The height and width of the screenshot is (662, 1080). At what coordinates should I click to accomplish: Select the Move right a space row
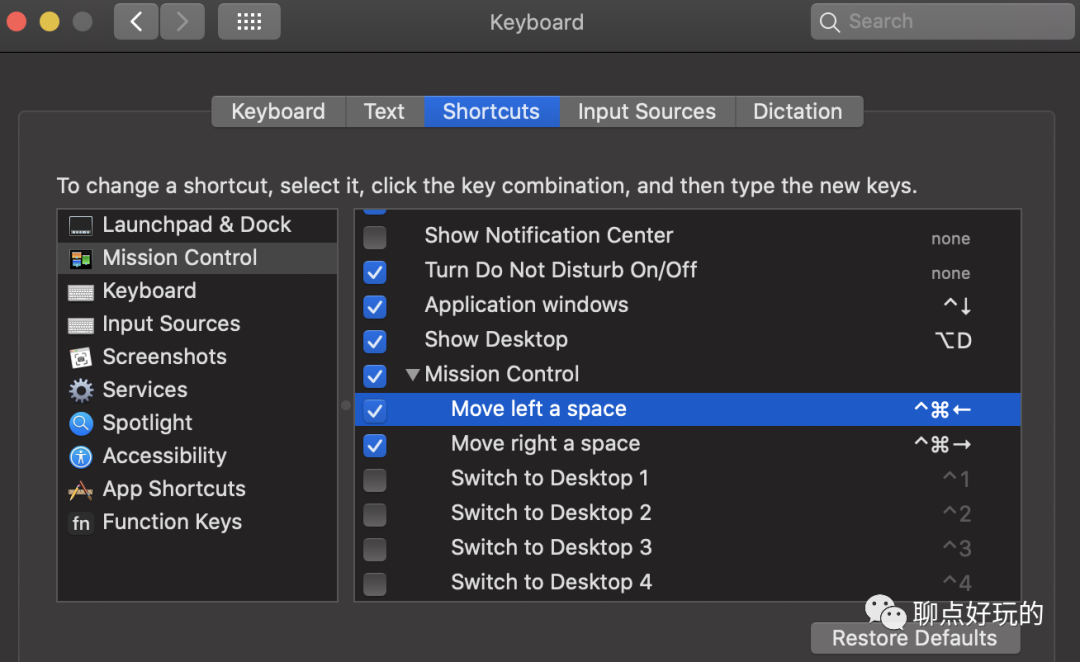(687, 444)
